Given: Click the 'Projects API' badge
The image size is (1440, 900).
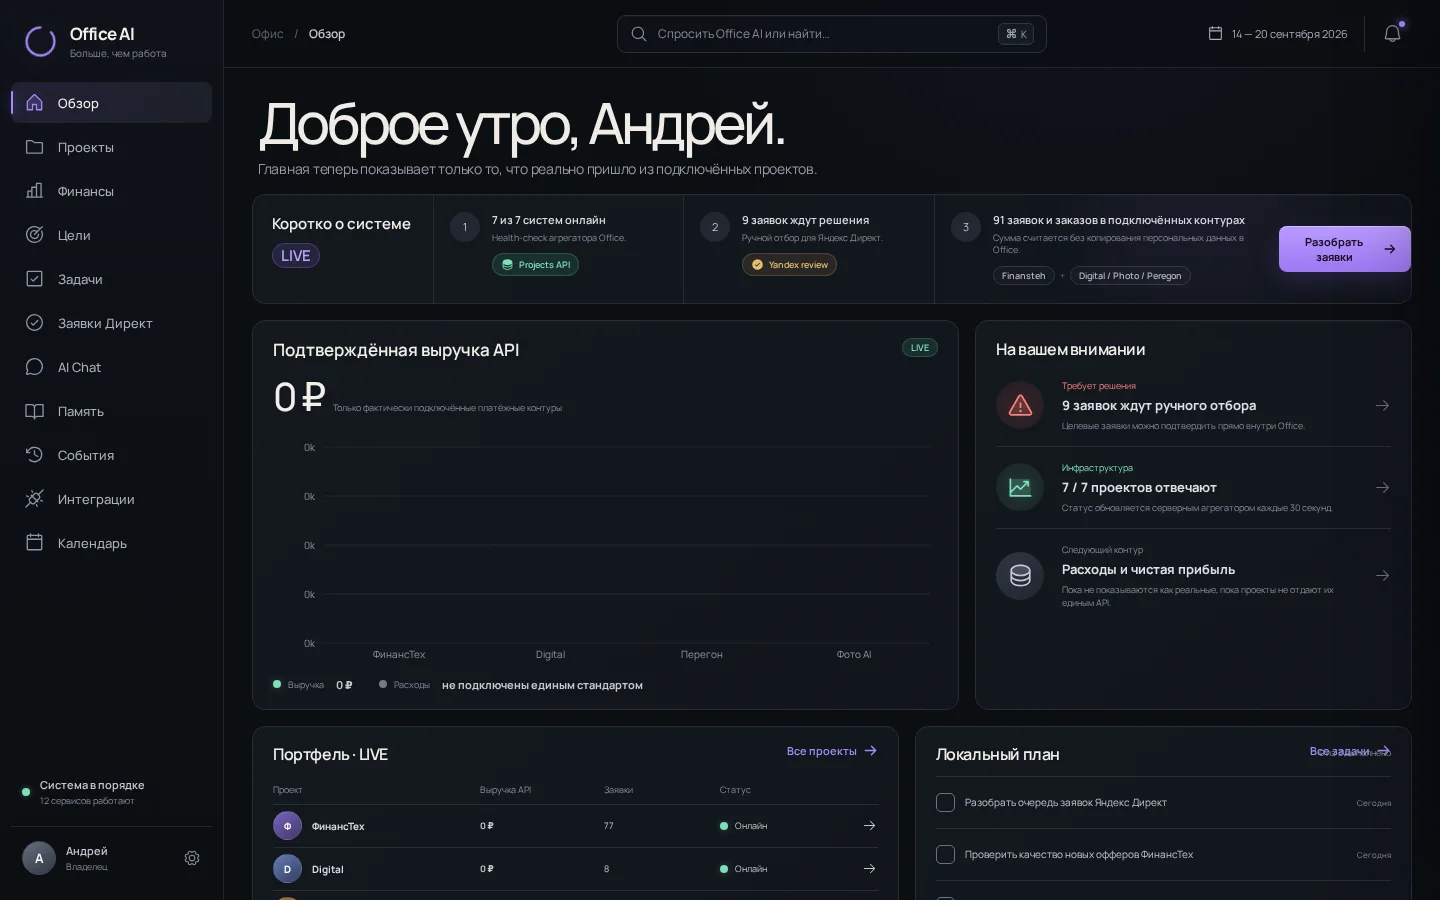Looking at the screenshot, I should [535, 265].
